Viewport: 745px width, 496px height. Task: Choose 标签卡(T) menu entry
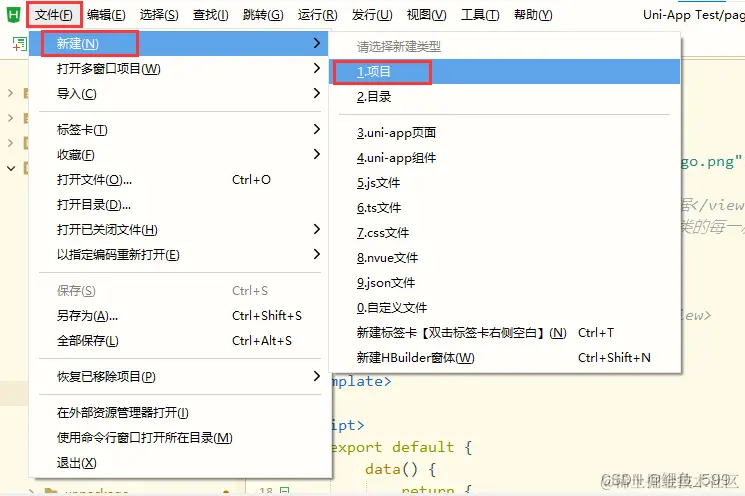[179, 130]
